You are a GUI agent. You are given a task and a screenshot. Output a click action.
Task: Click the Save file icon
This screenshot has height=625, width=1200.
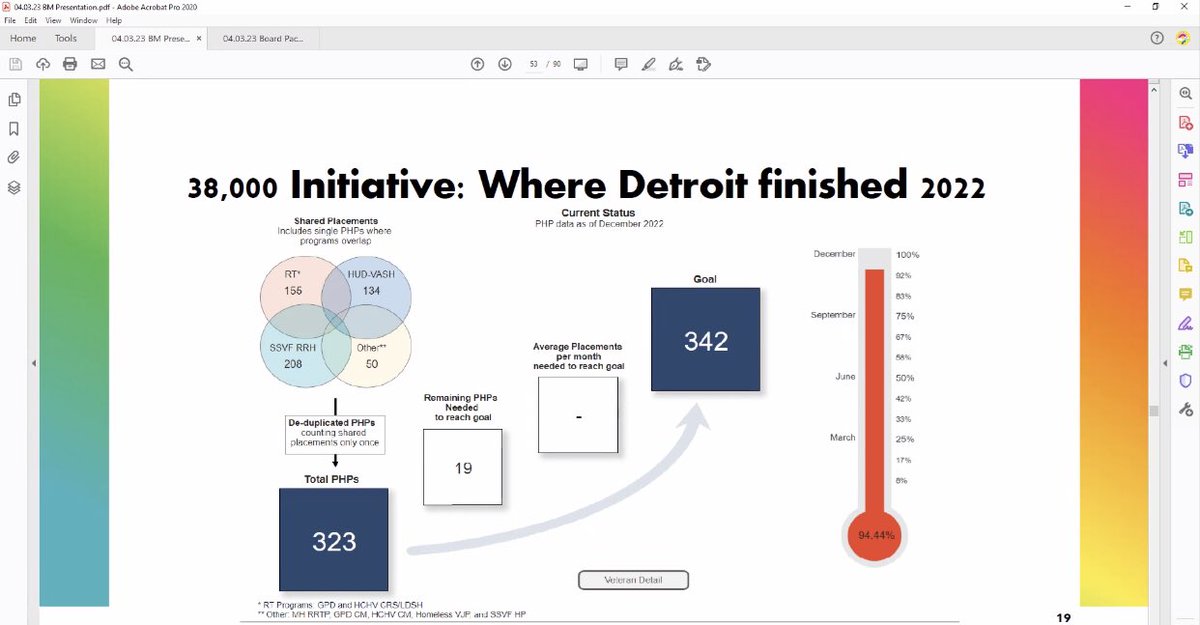coord(15,64)
